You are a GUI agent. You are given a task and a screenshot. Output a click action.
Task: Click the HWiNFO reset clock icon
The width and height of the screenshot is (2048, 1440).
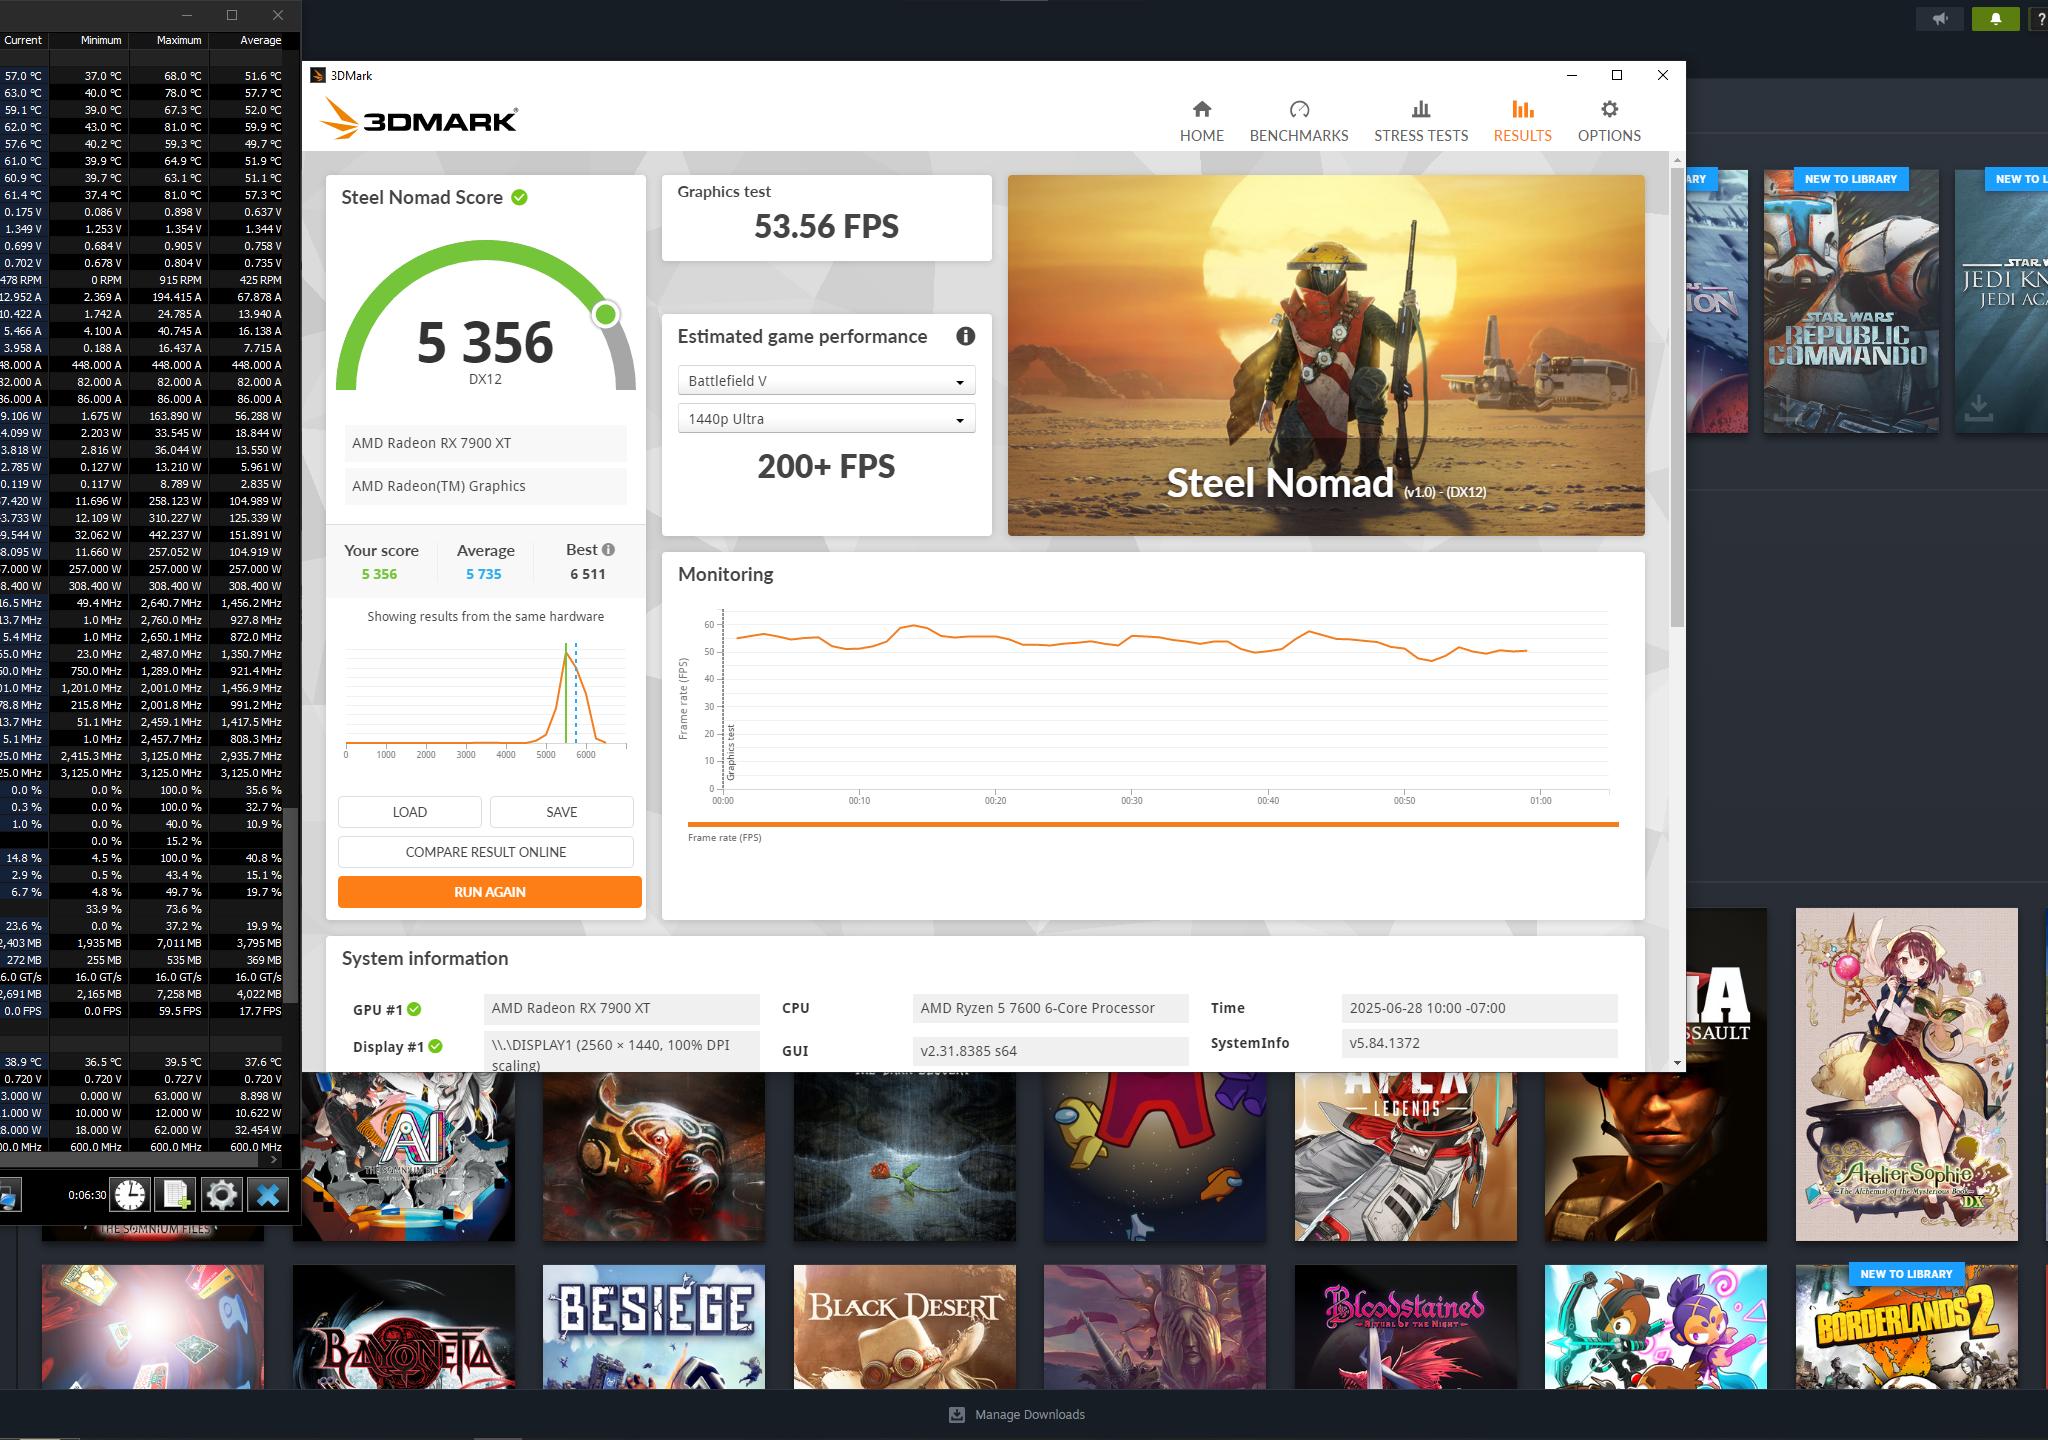tap(130, 1194)
